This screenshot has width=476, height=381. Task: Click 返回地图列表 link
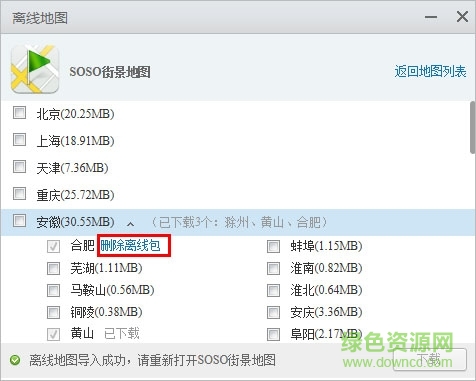(430, 71)
